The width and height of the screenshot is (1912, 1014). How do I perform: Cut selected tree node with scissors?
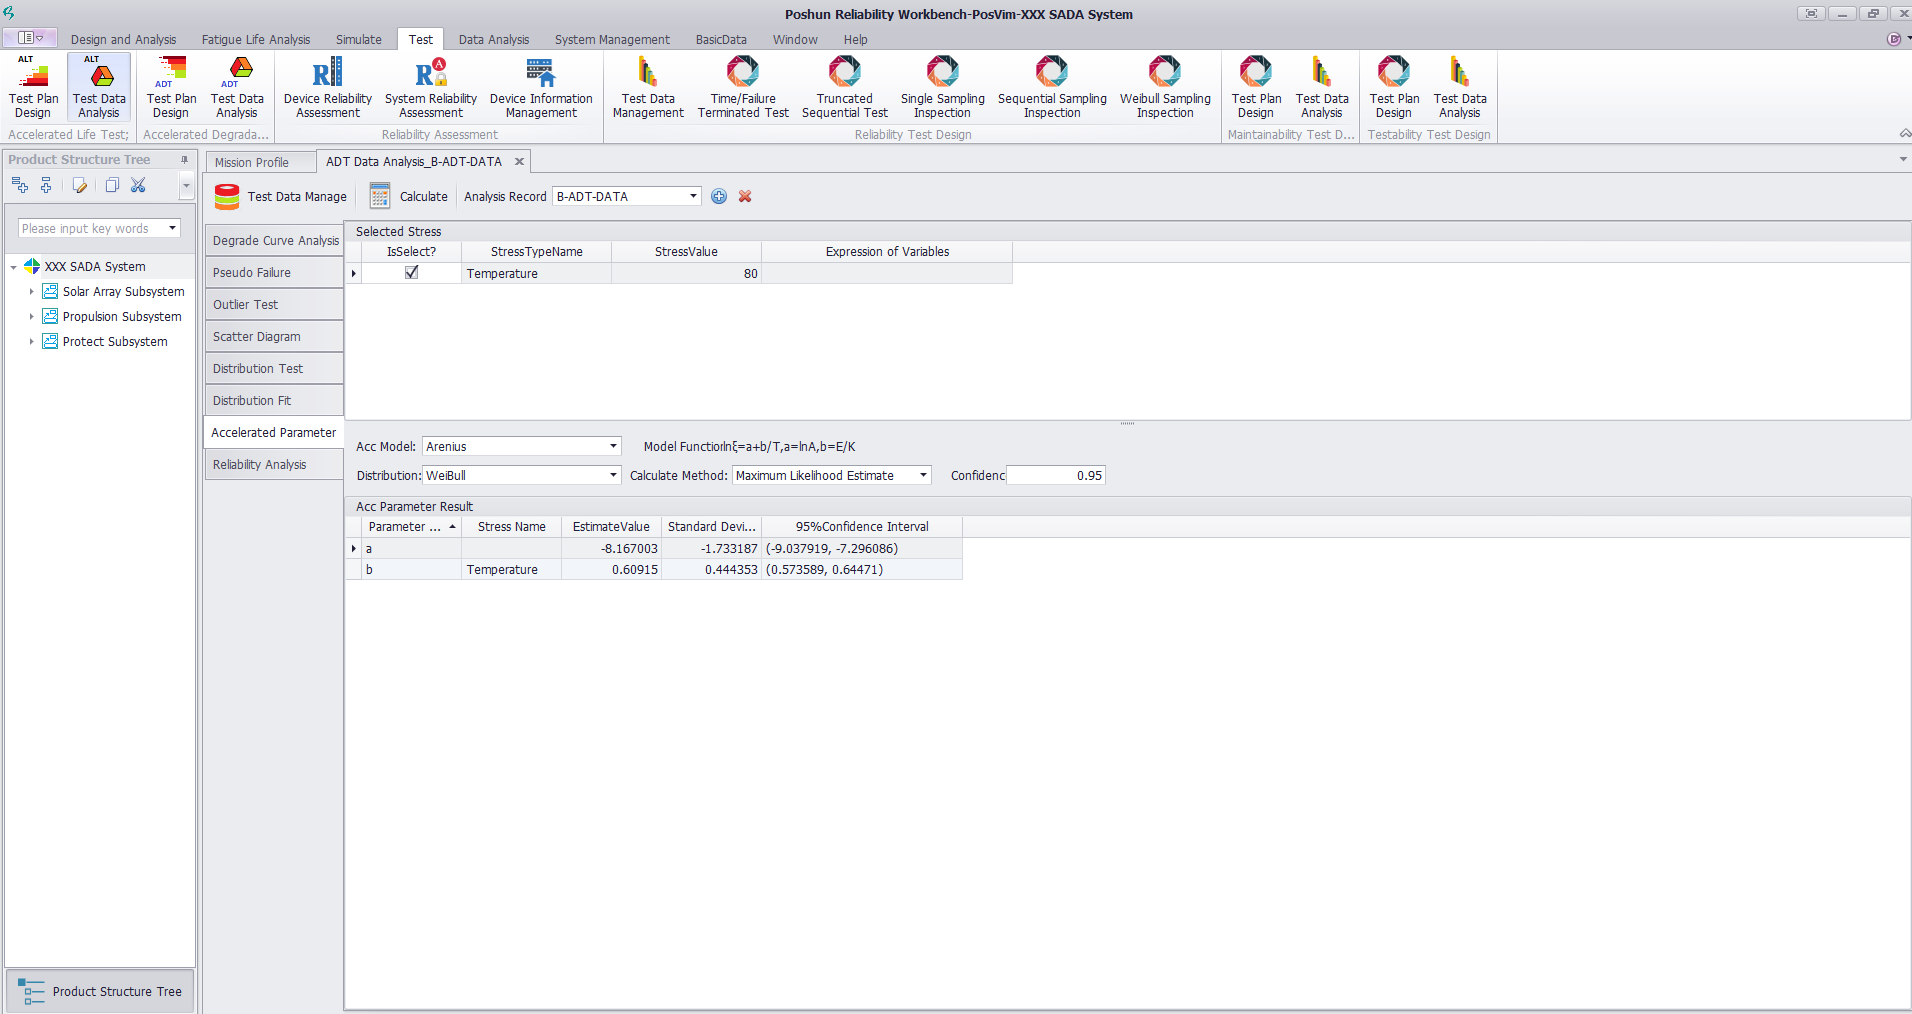[x=138, y=185]
